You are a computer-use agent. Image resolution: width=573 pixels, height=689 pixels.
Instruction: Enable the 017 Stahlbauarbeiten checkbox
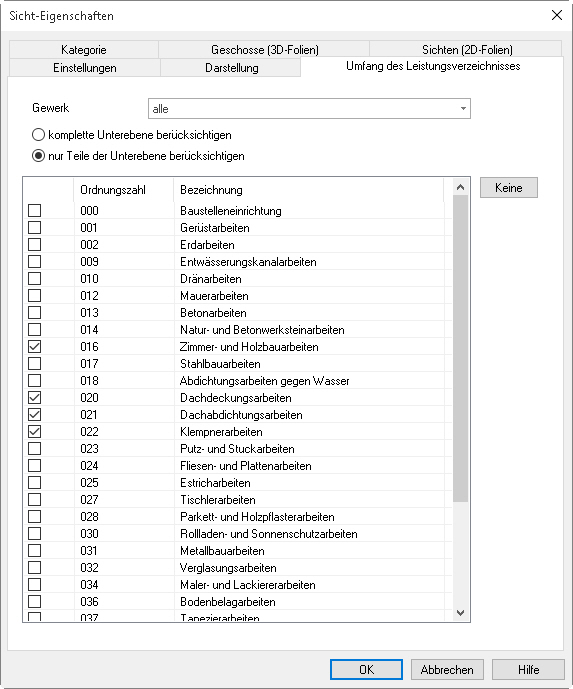pos(35,363)
